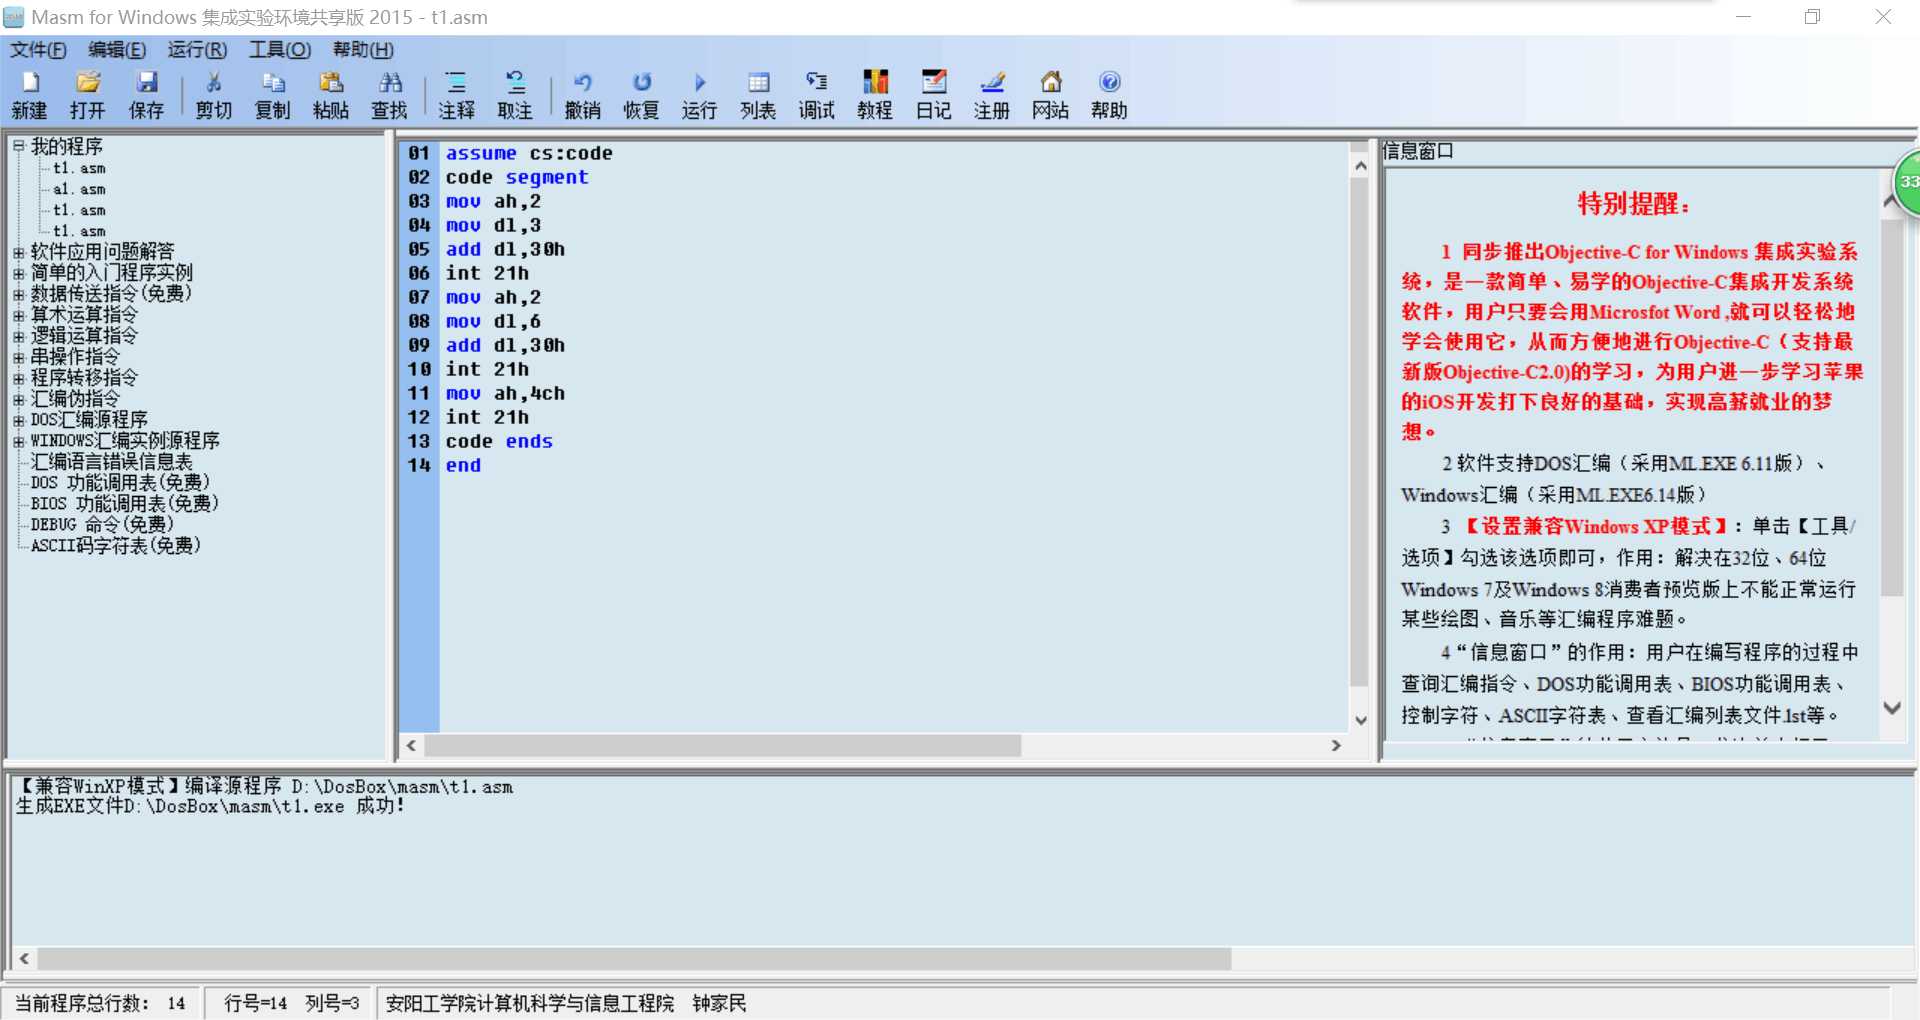The width and height of the screenshot is (1920, 1020).
Task: Expand the DOS汇编源程序 node
Action: click(18, 420)
